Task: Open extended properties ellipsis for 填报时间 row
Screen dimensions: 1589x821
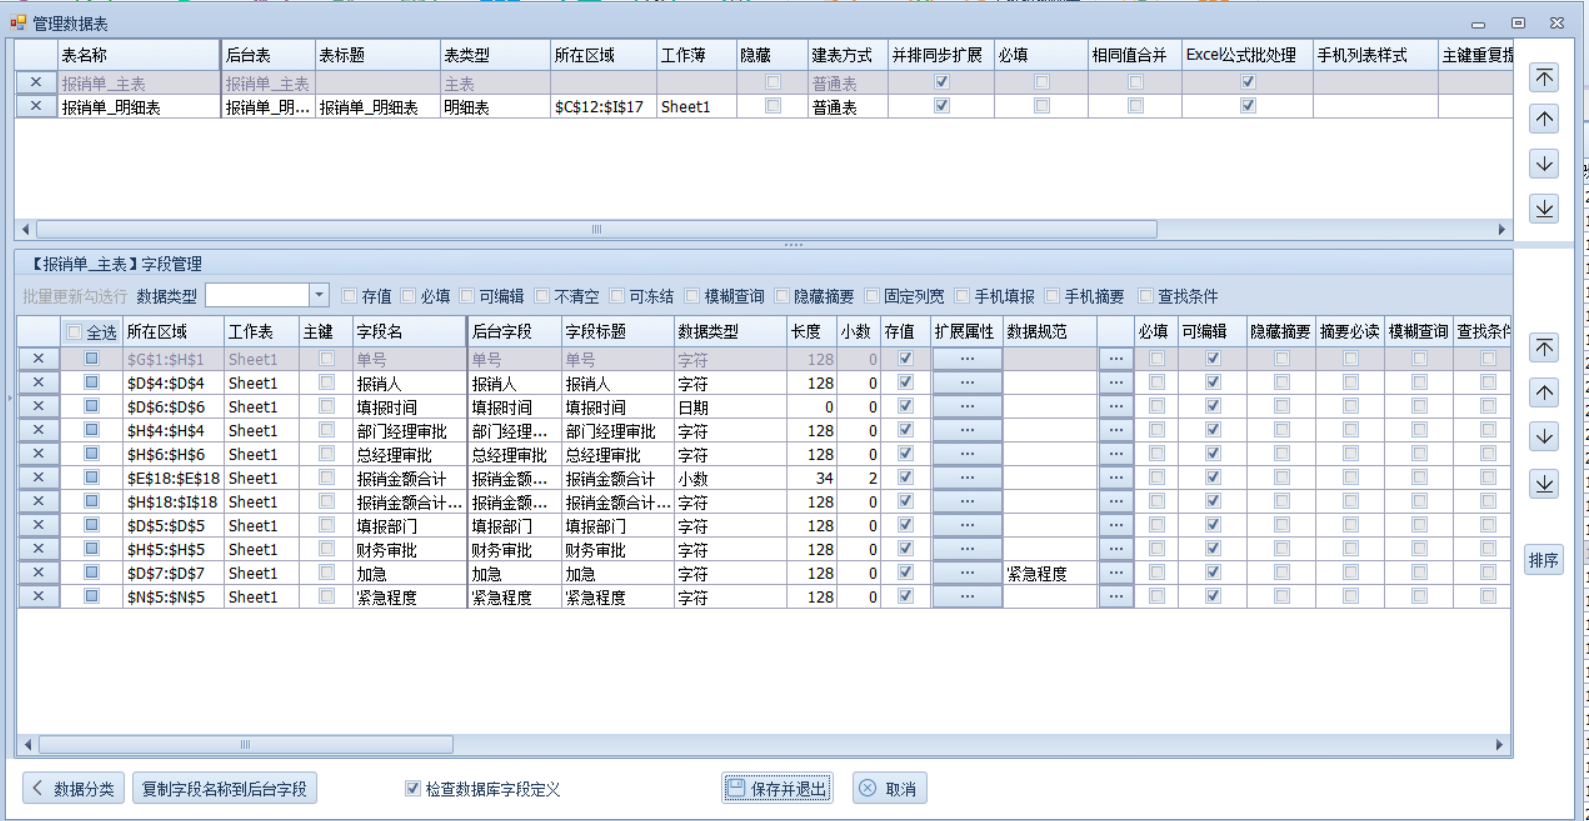Action: [x=966, y=406]
